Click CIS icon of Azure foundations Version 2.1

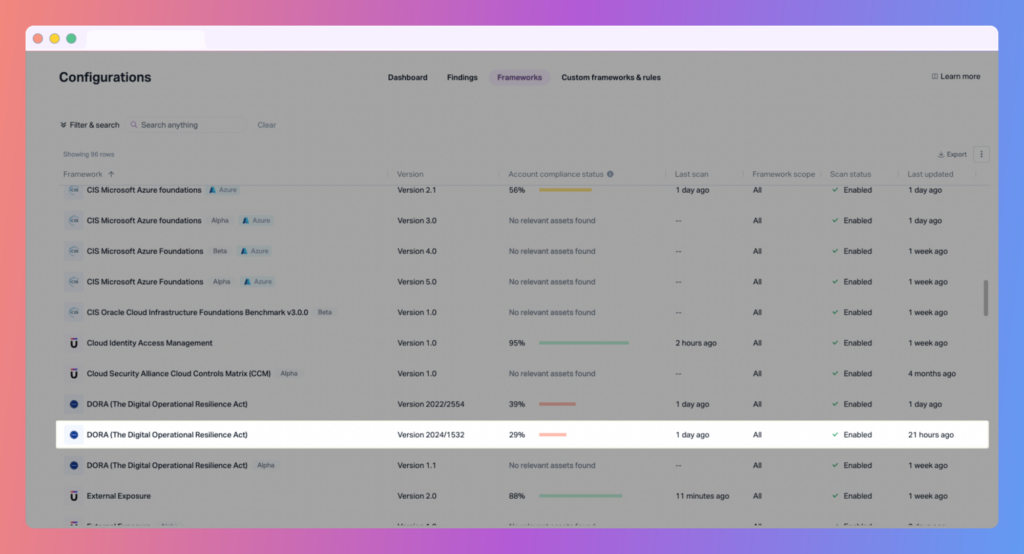[74, 190]
